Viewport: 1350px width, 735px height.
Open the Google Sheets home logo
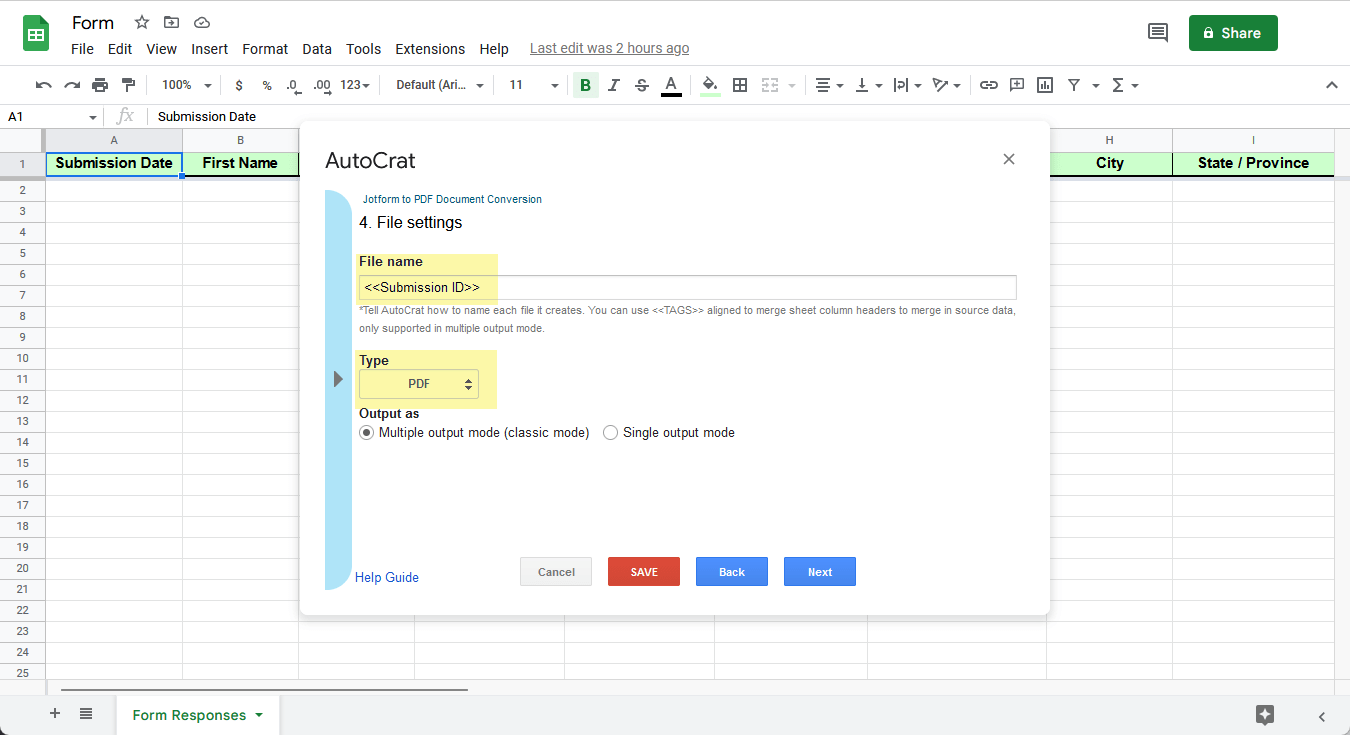tap(36, 33)
